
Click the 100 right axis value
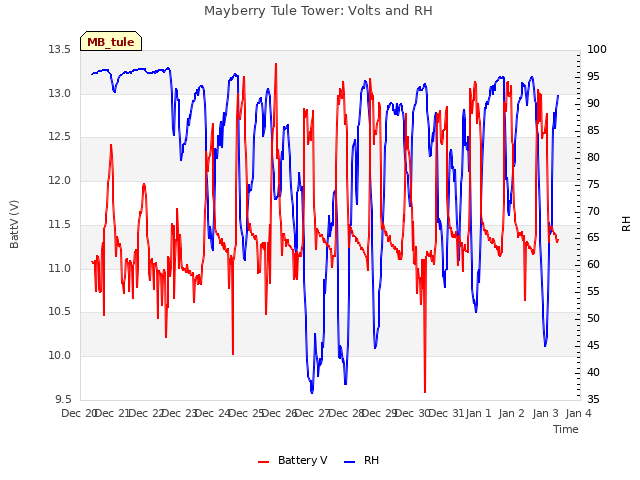[x=597, y=49]
